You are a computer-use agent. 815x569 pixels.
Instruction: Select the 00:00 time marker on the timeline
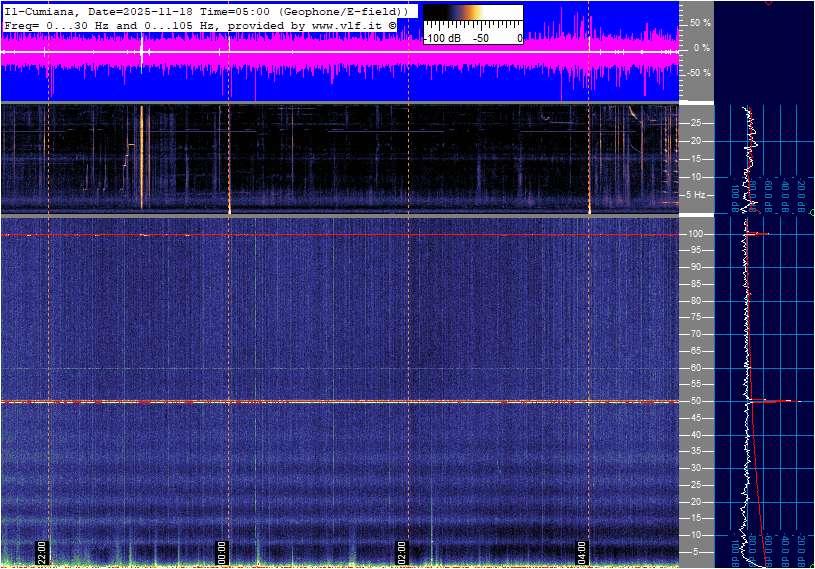point(222,552)
